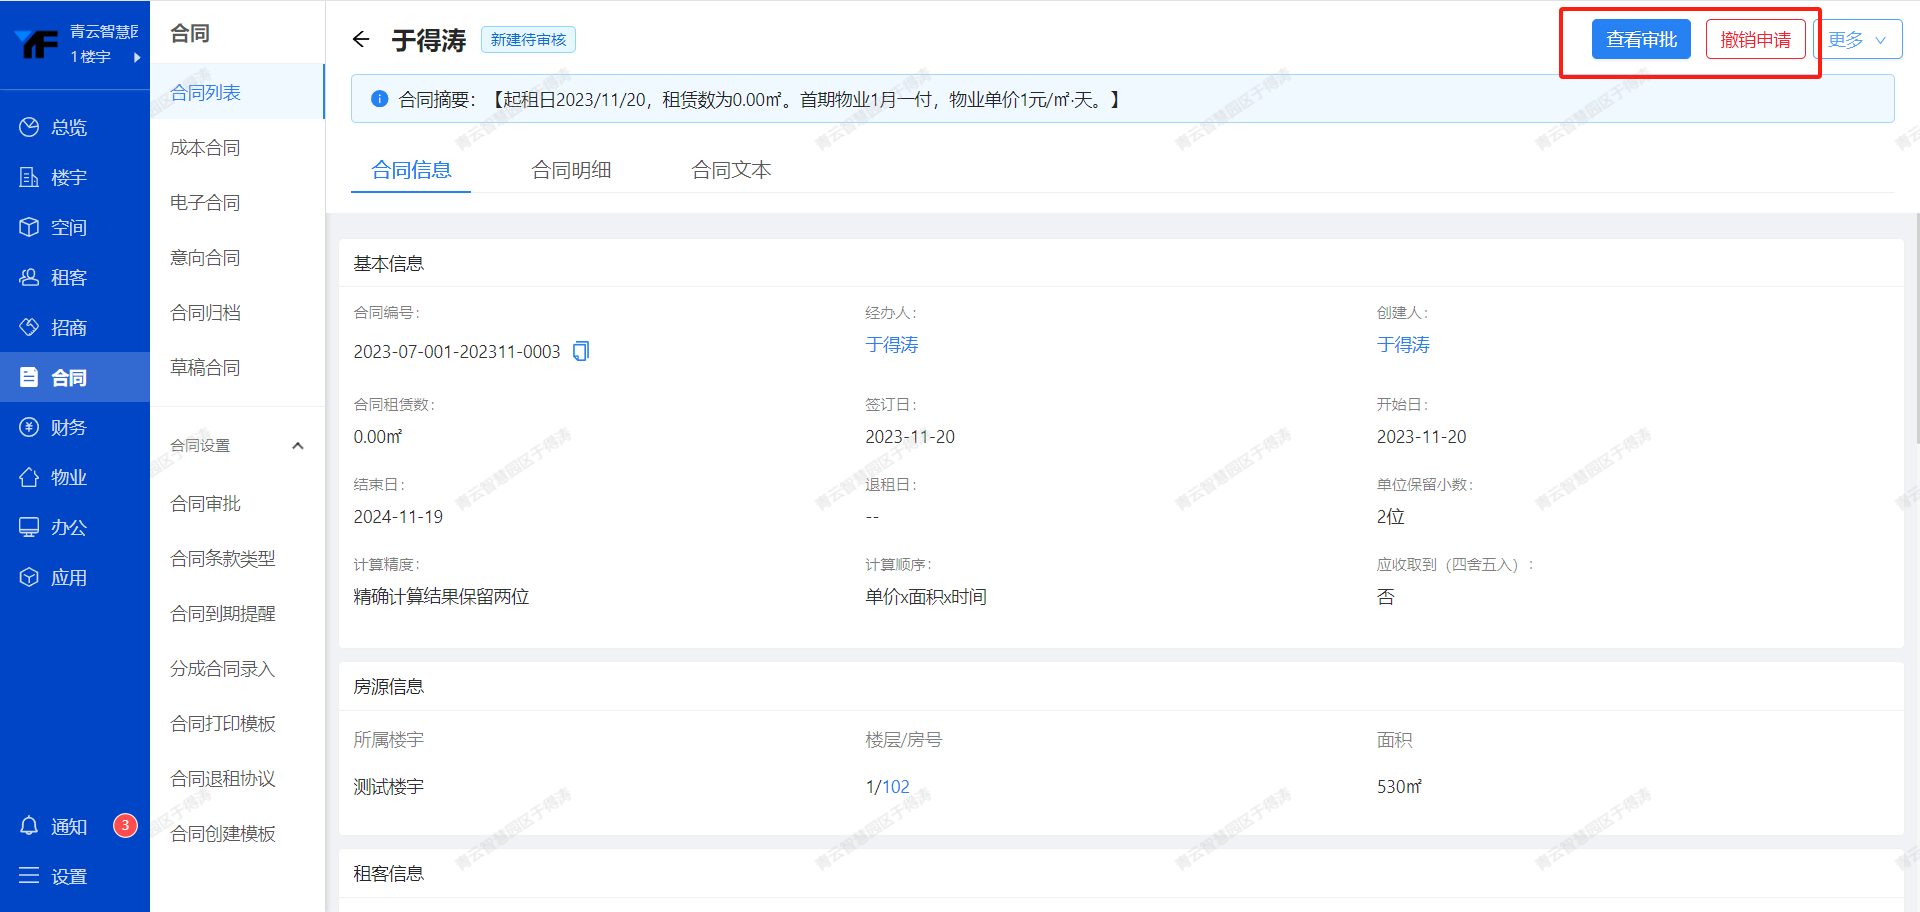Open the 空间 space sidebar icon
The height and width of the screenshot is (912, 1920).
[29, 227]
